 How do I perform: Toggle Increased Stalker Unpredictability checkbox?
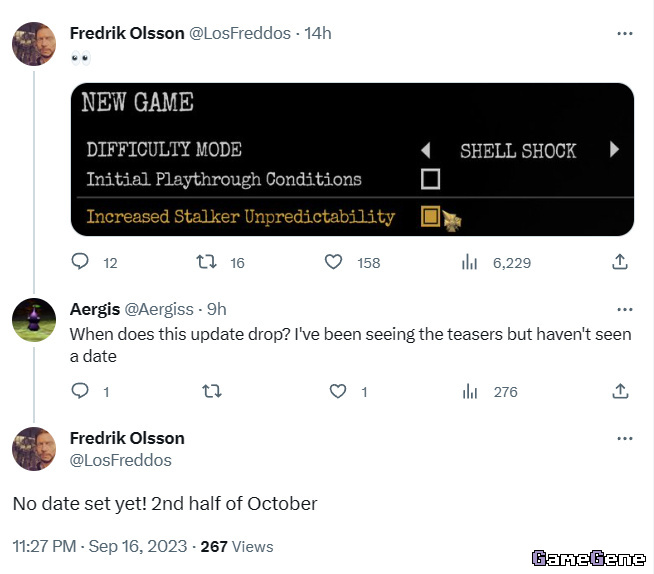tap(430, 216)
